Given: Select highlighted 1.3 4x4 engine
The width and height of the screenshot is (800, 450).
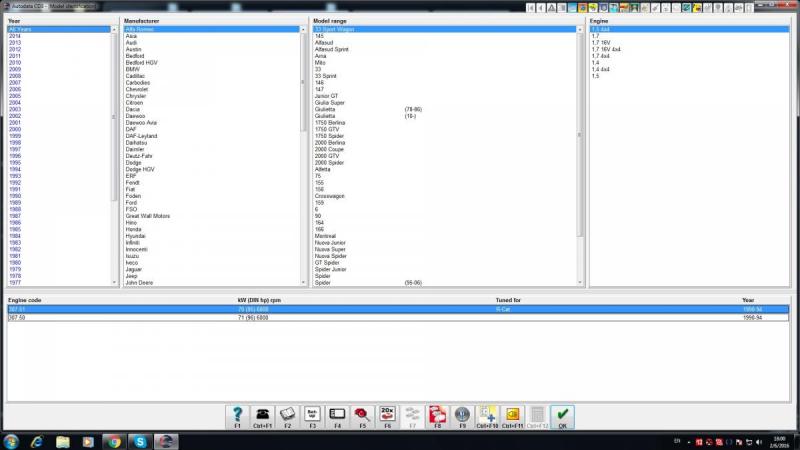Looking at the screenshot, I should coord(689,30).
